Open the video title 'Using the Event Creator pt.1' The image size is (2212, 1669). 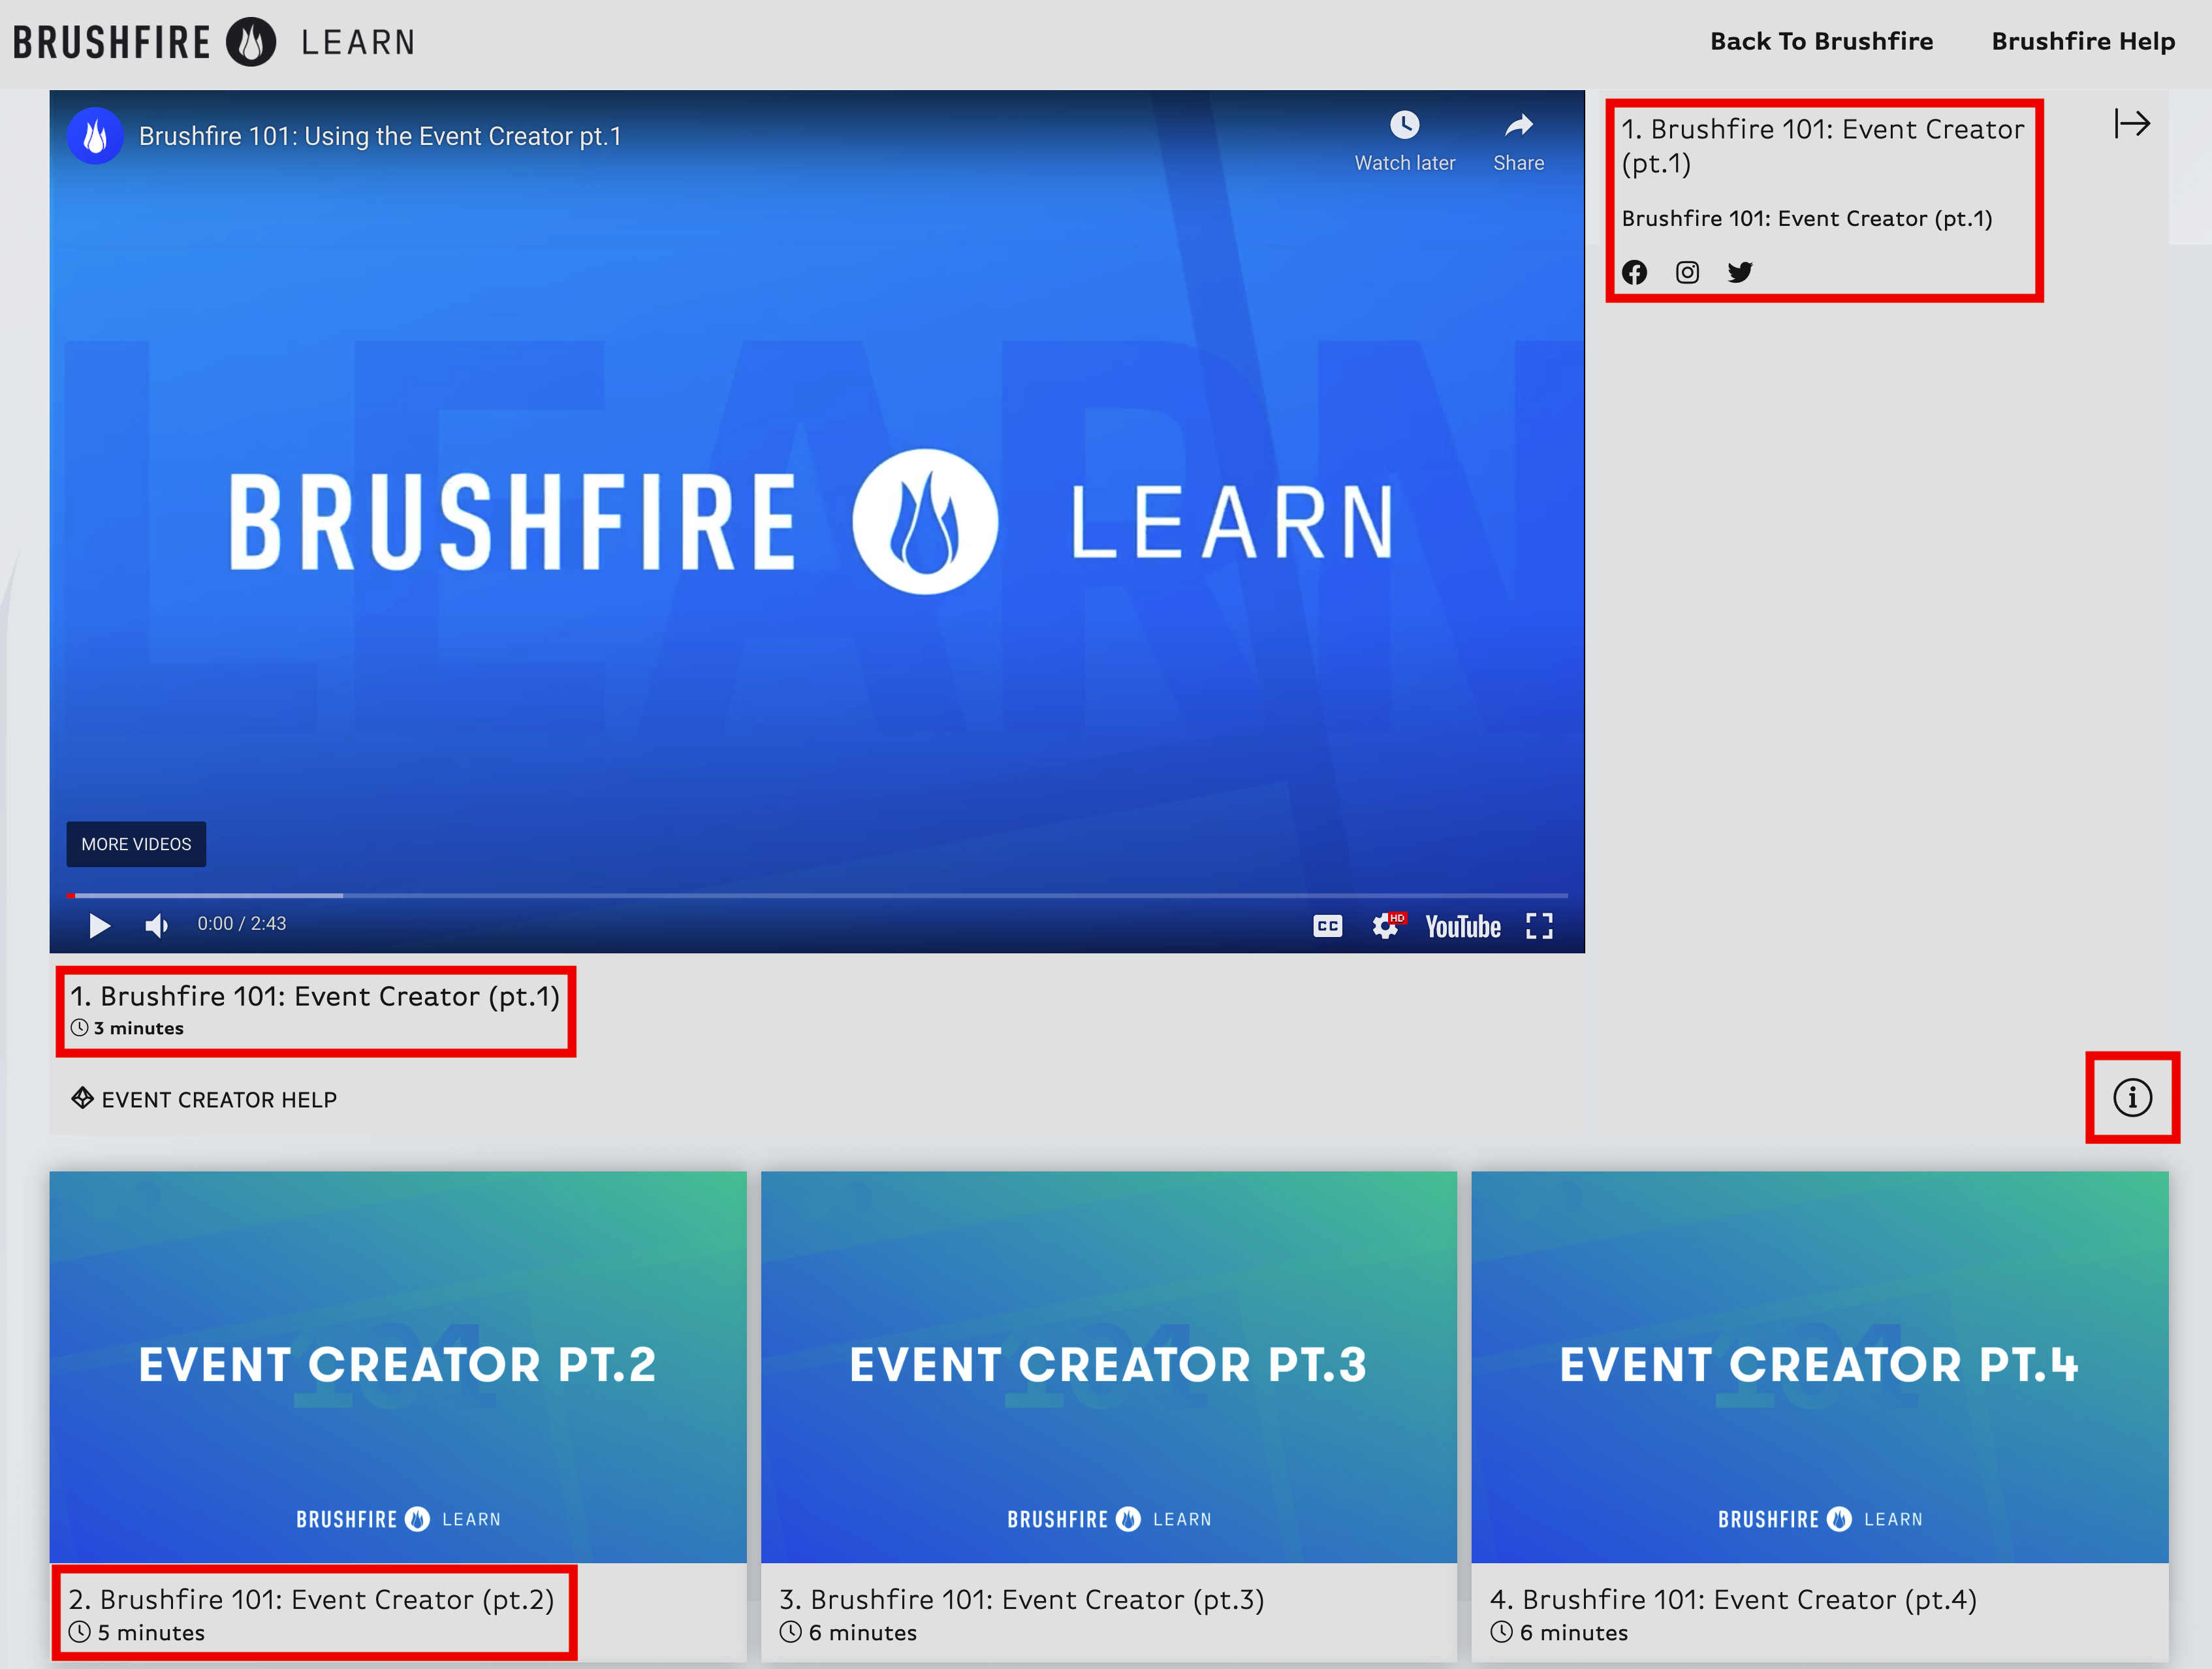click(x=380, y=136)
